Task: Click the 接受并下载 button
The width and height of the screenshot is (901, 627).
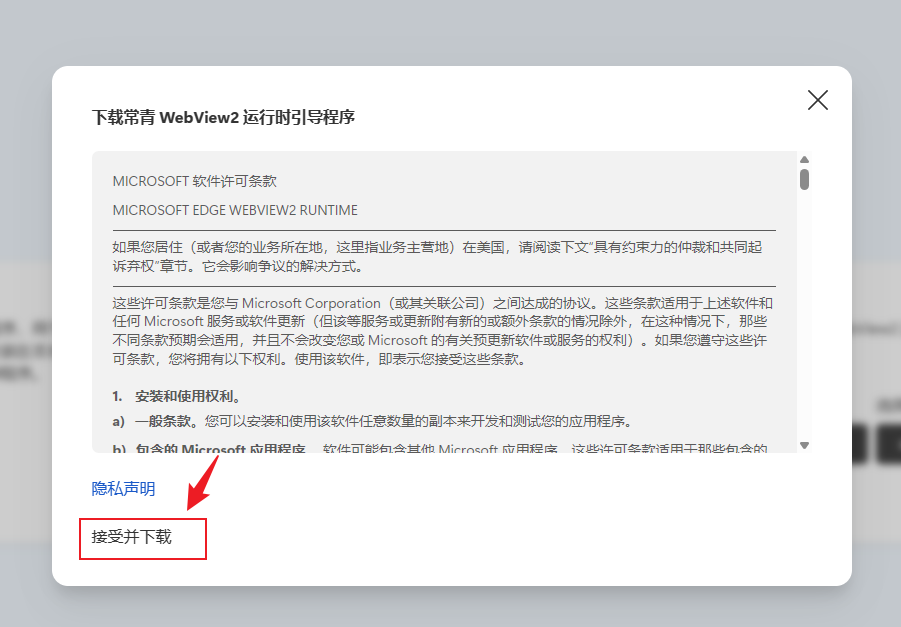Action: tap(132, 537)
